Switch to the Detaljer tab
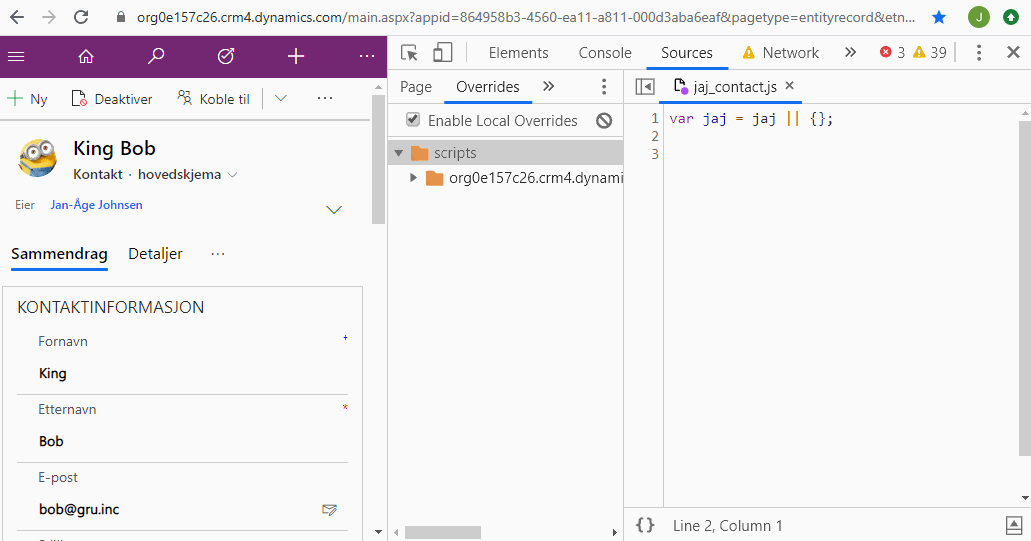The image size is (1031, 541). pos(155,254)
